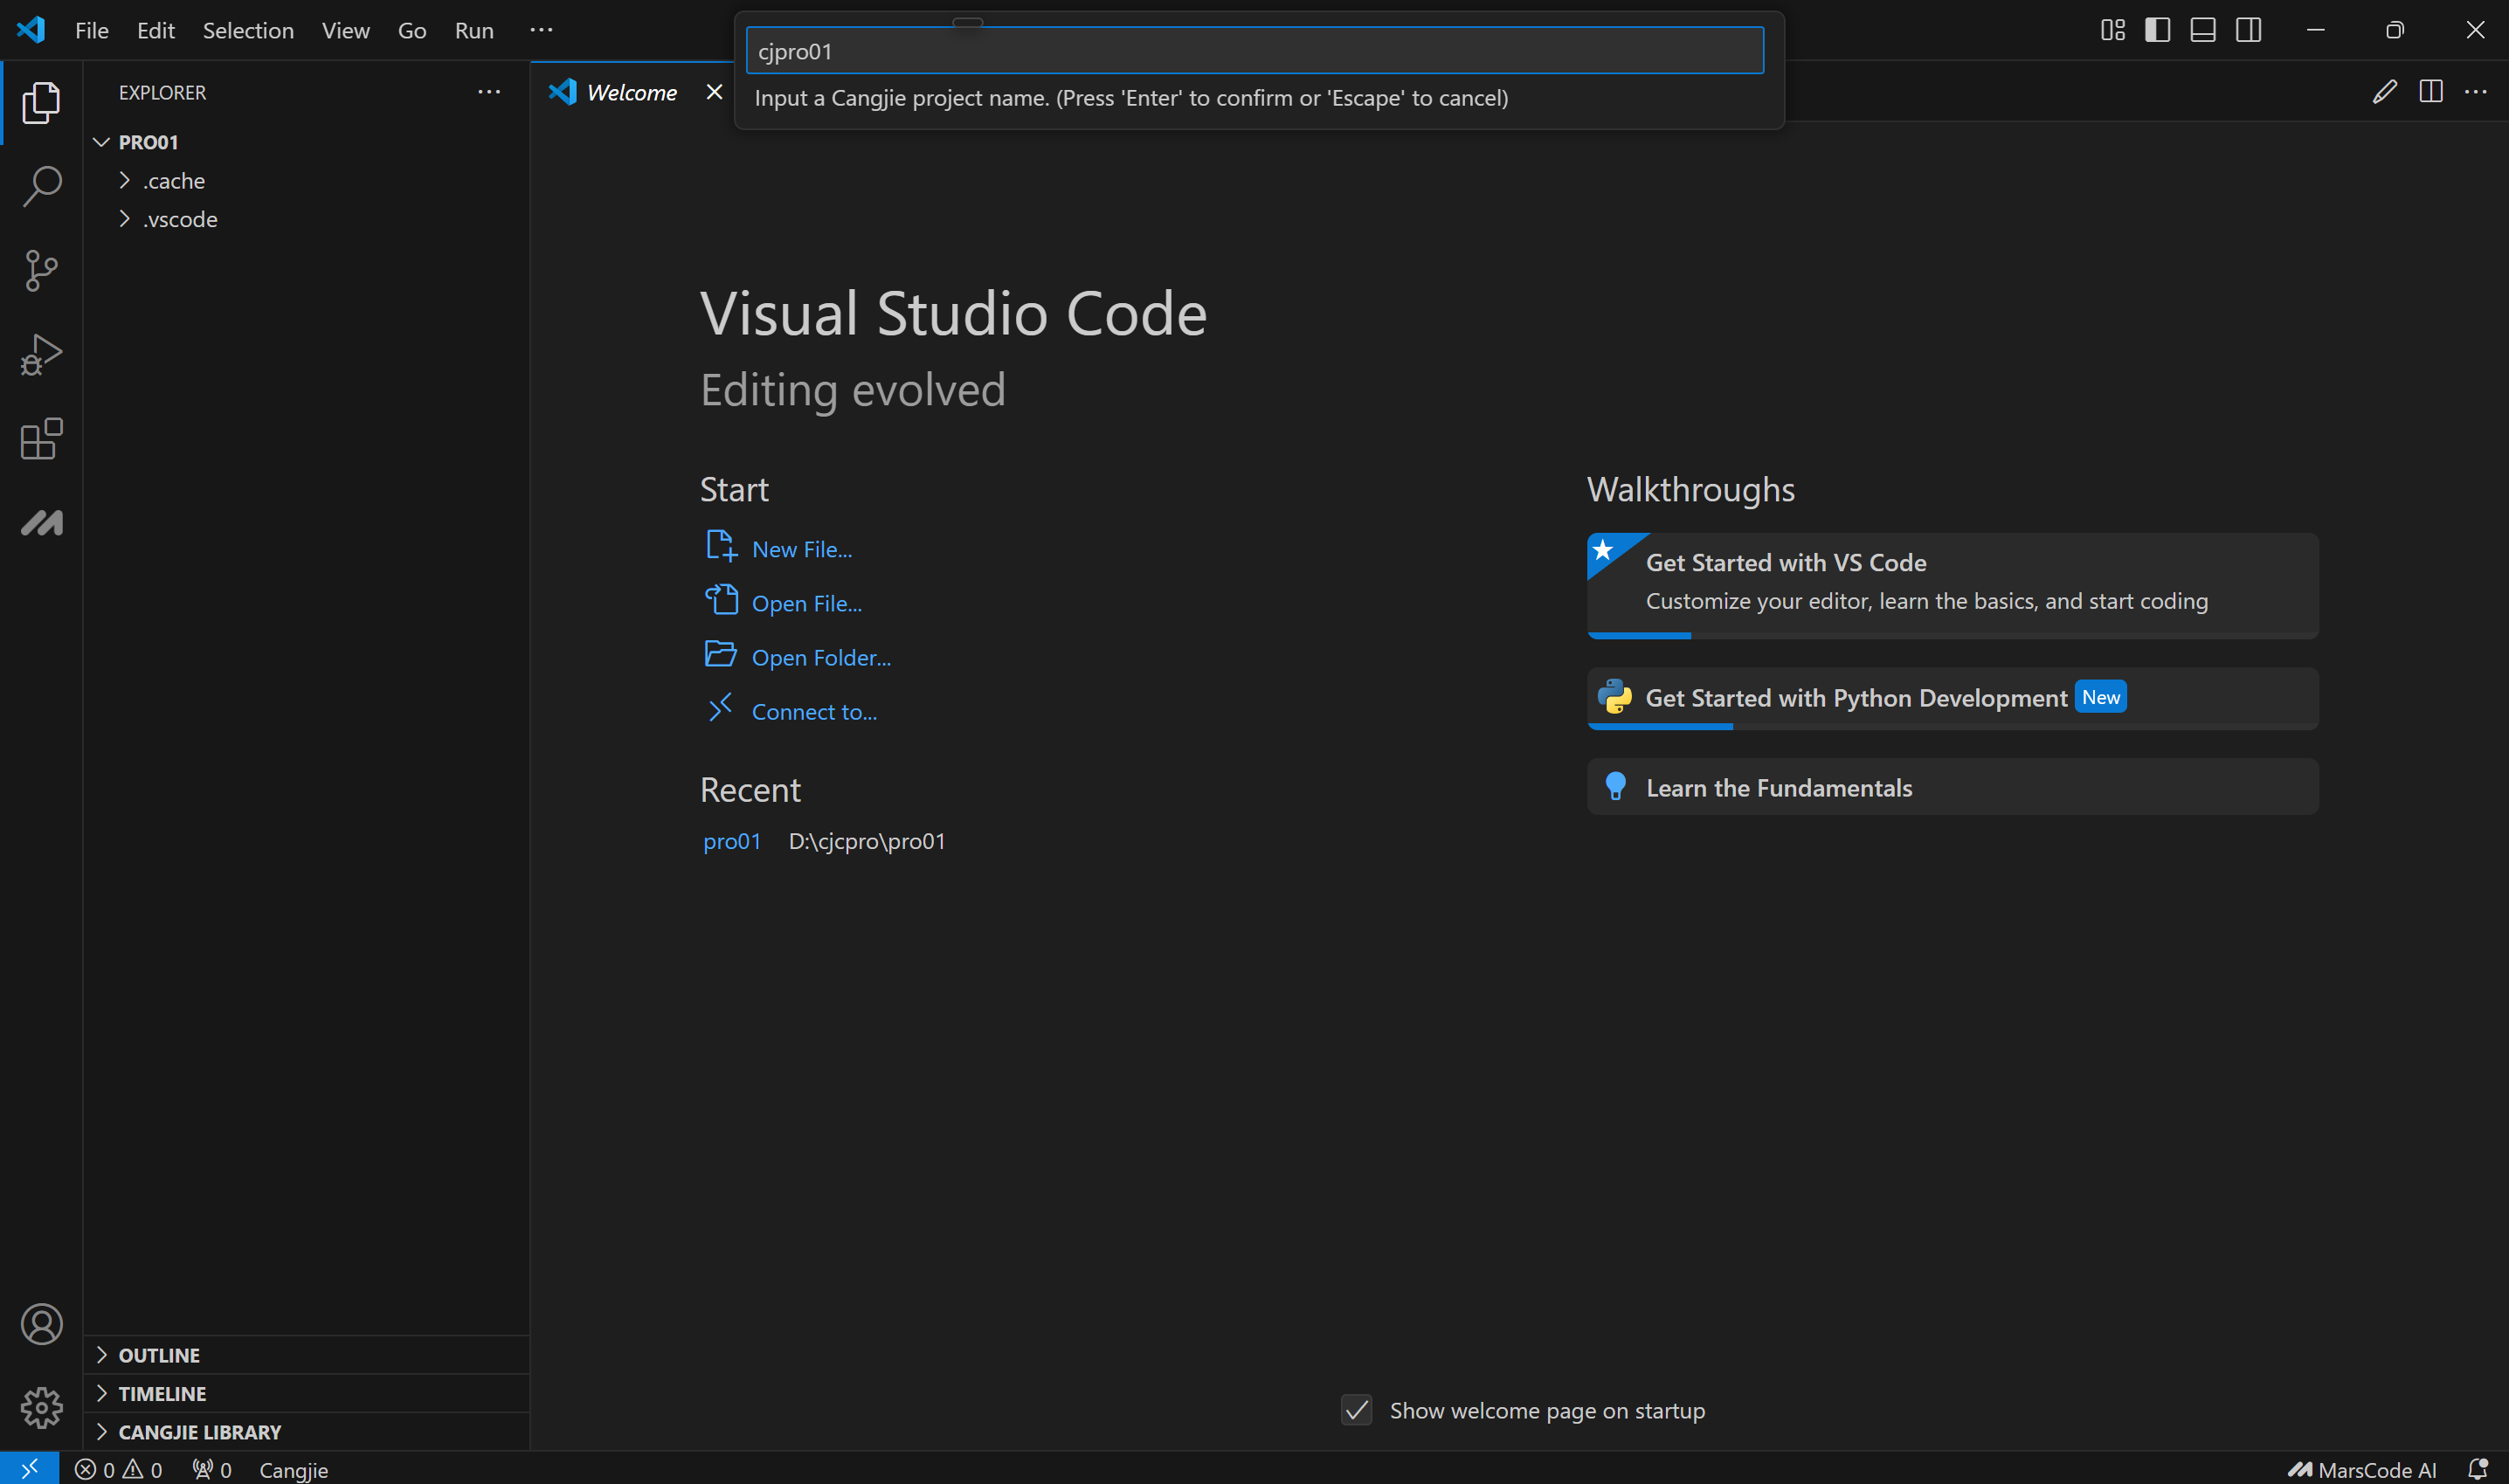Click New badge on Python walkthrough
The height and width of the screenshot is (1484, 2509).
click(2100, 697)
